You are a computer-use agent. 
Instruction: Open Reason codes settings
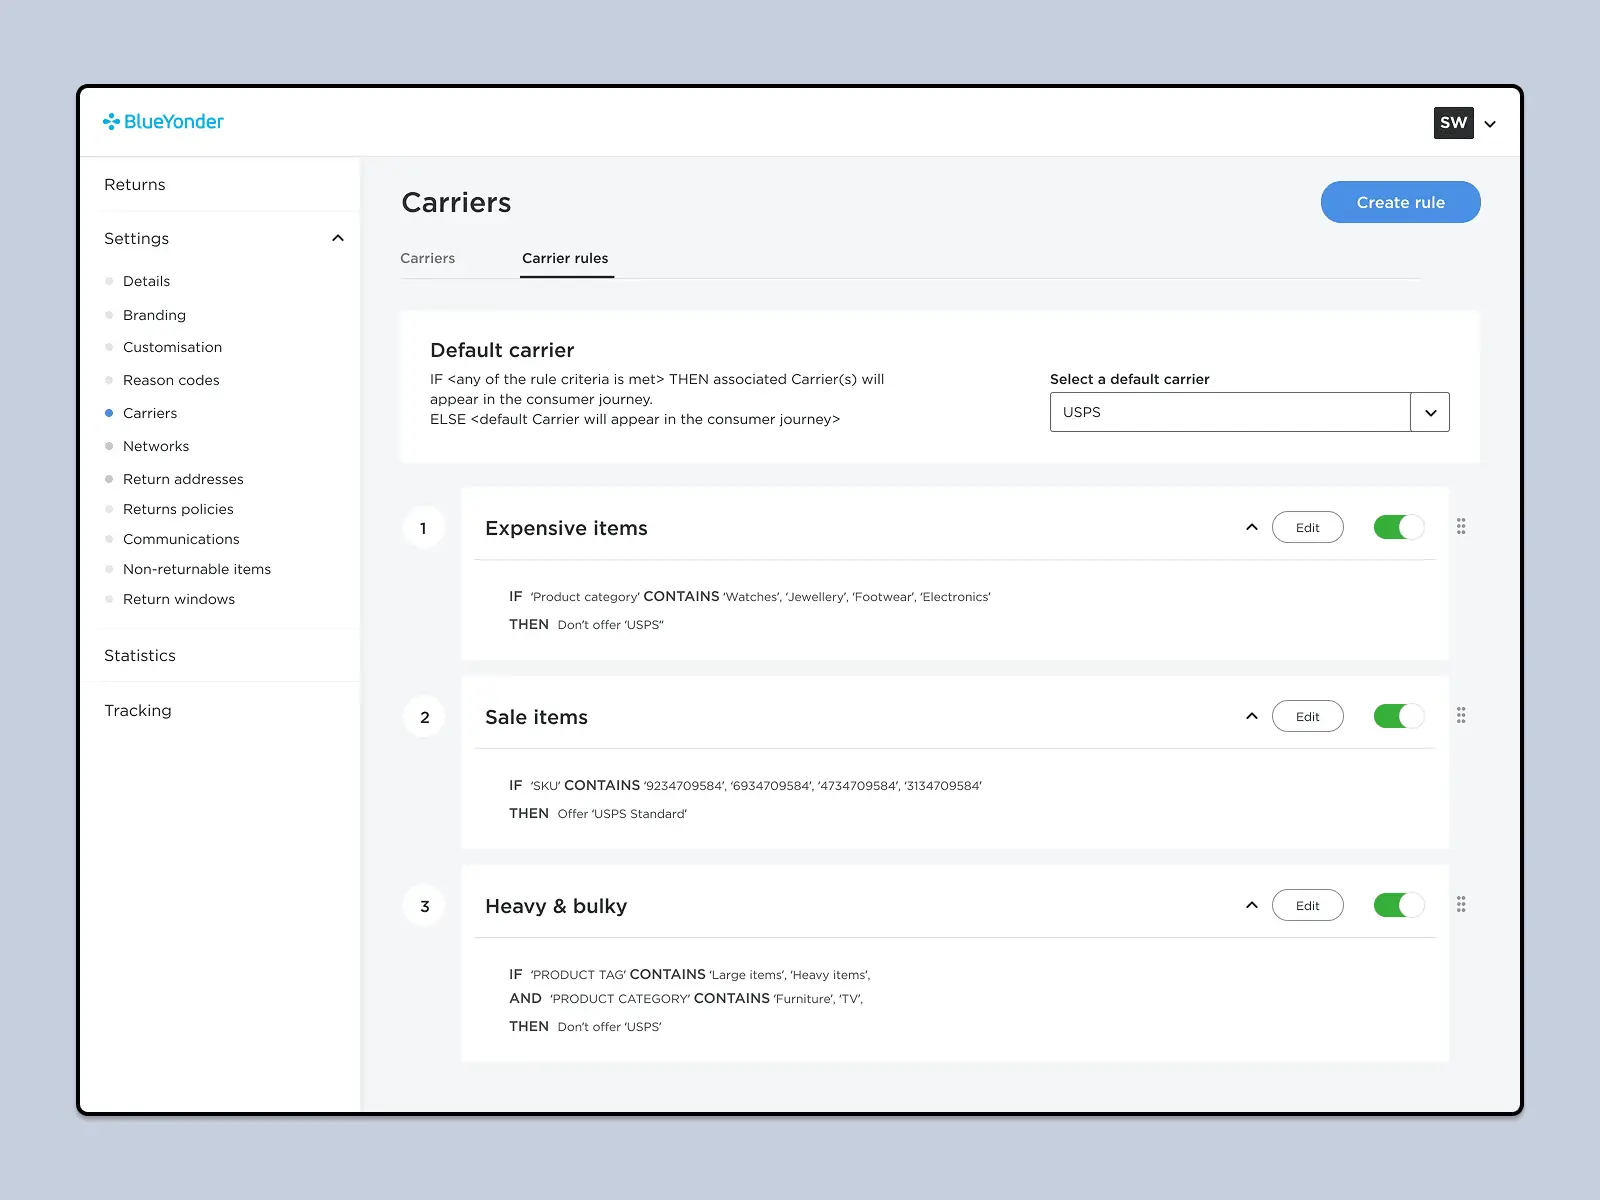point(171,380)
